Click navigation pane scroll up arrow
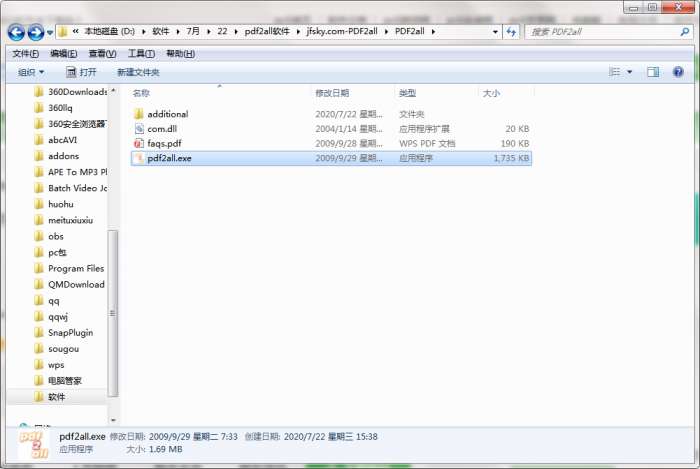Screen dimensions: 700x469 click(113, 91)
